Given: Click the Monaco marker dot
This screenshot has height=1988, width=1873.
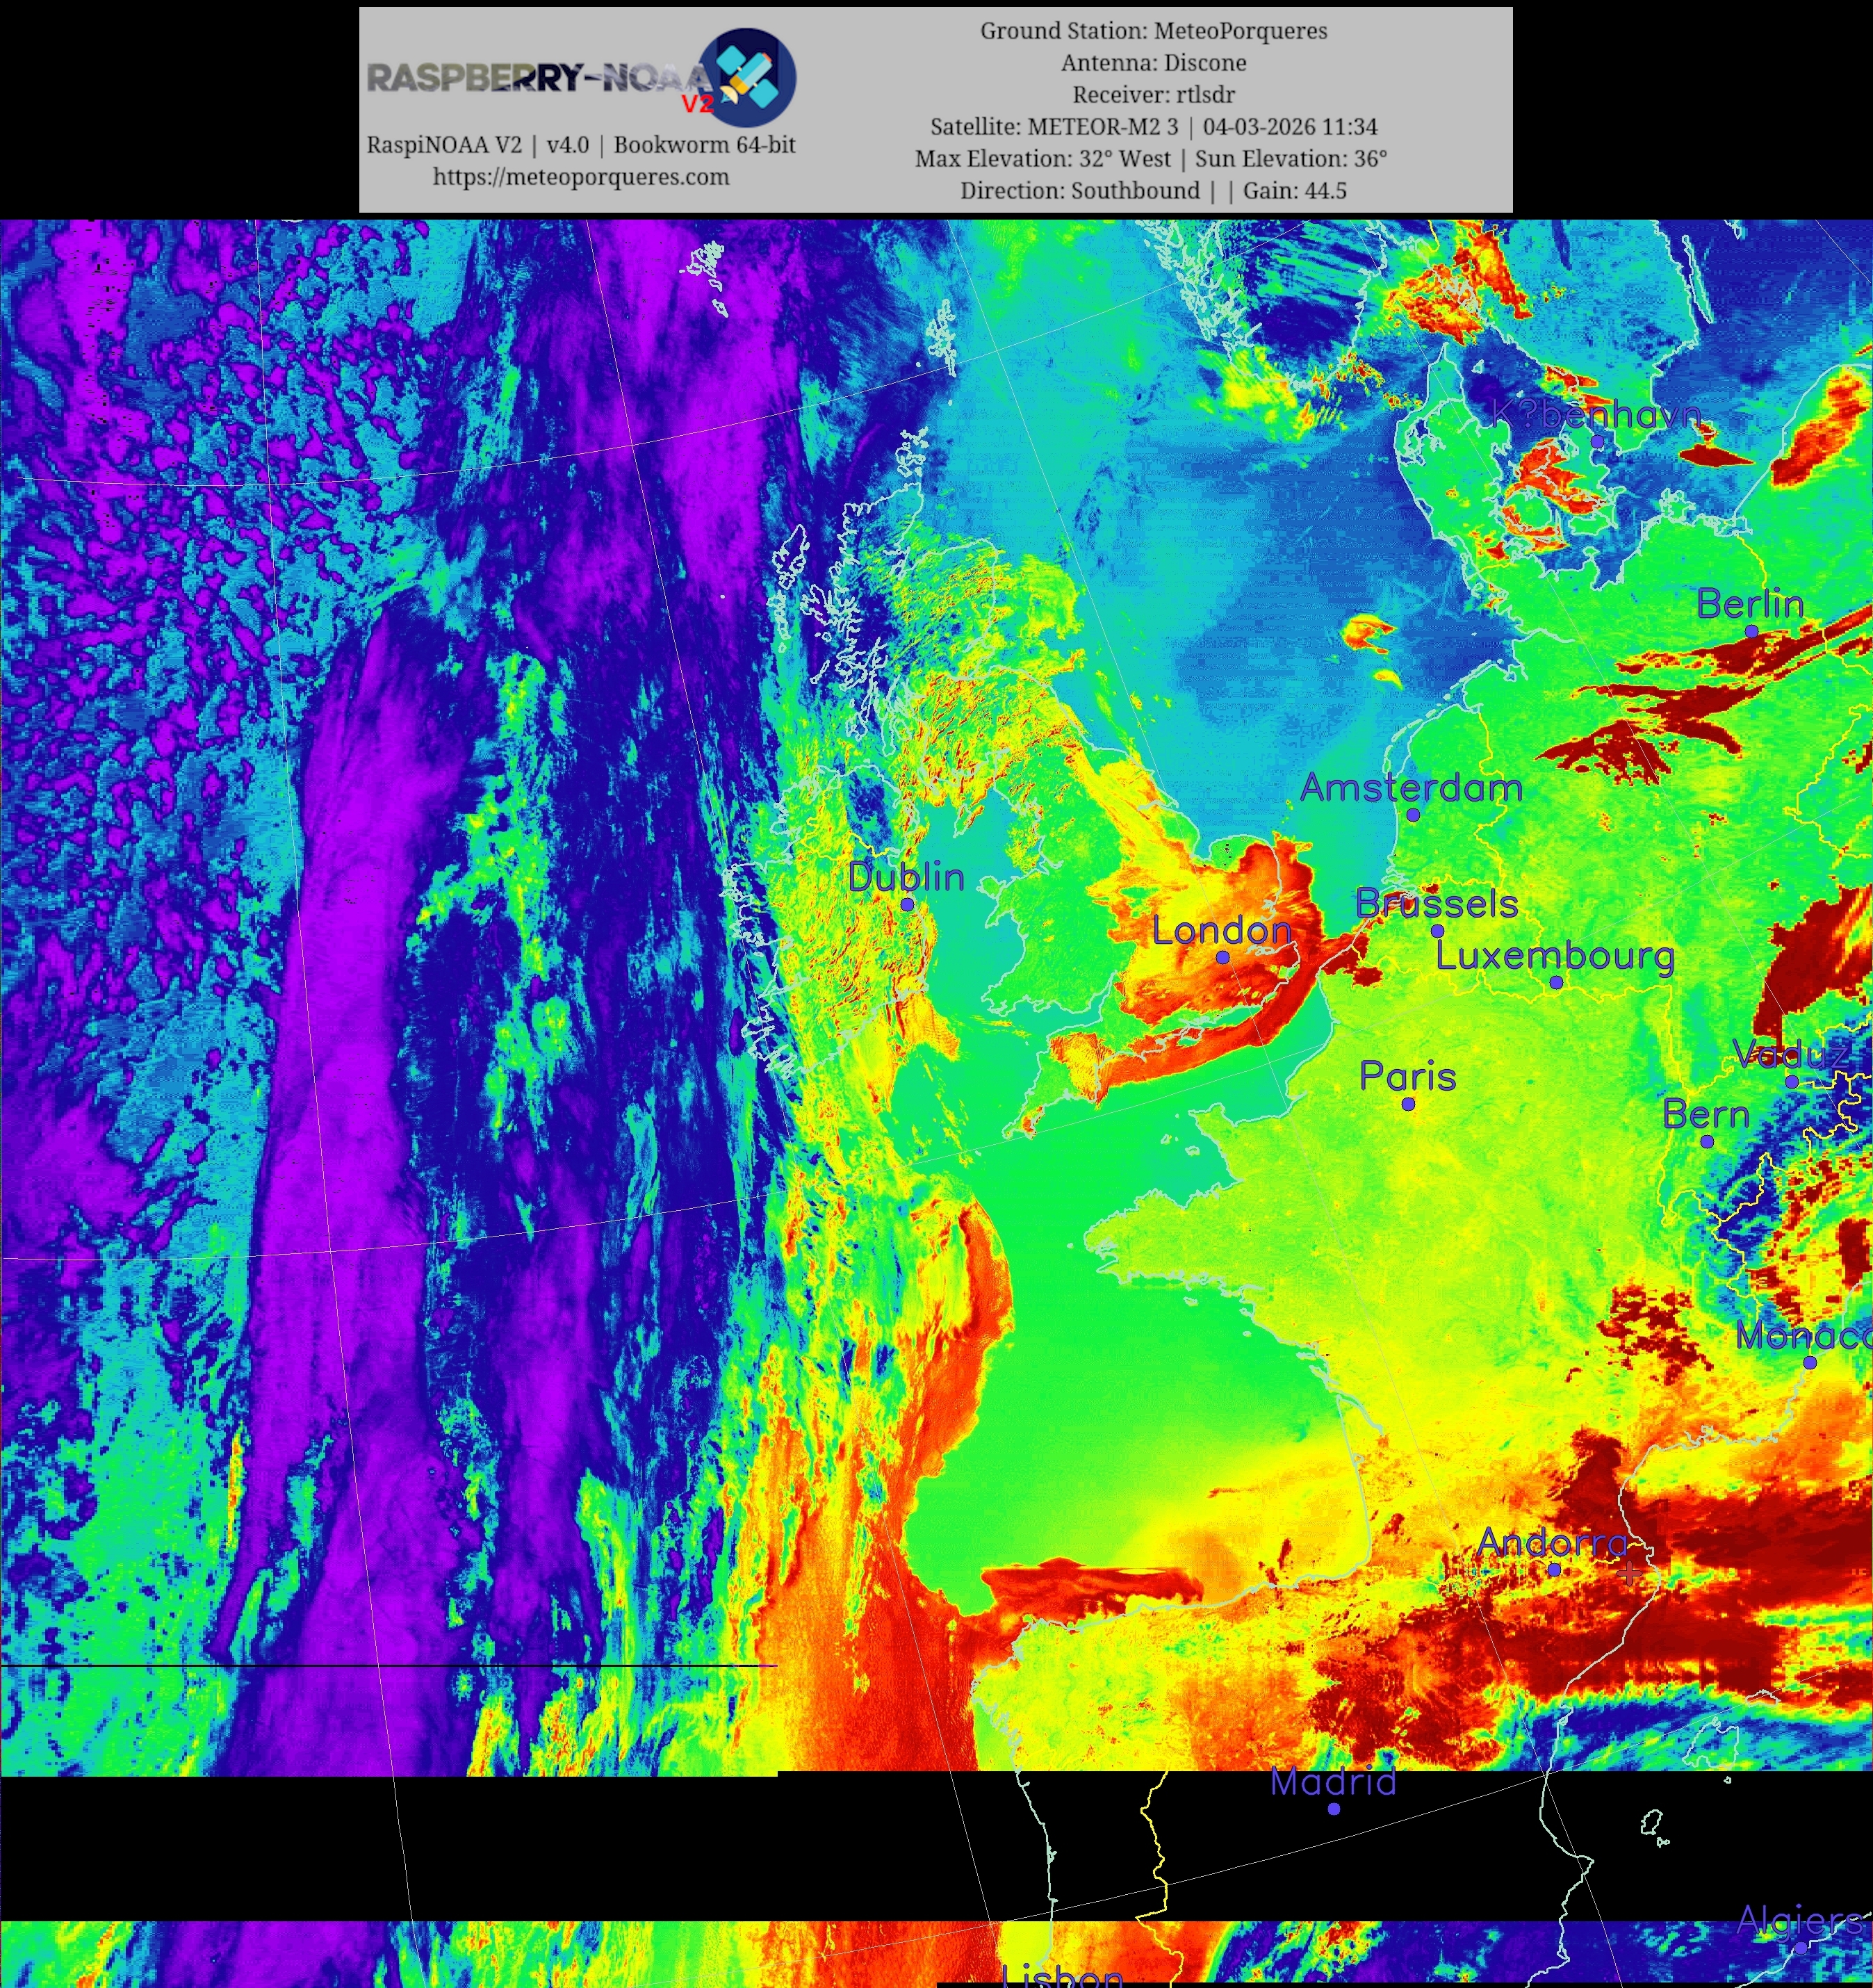Looking at the screenshot, I should [x=1810, y=1362].
